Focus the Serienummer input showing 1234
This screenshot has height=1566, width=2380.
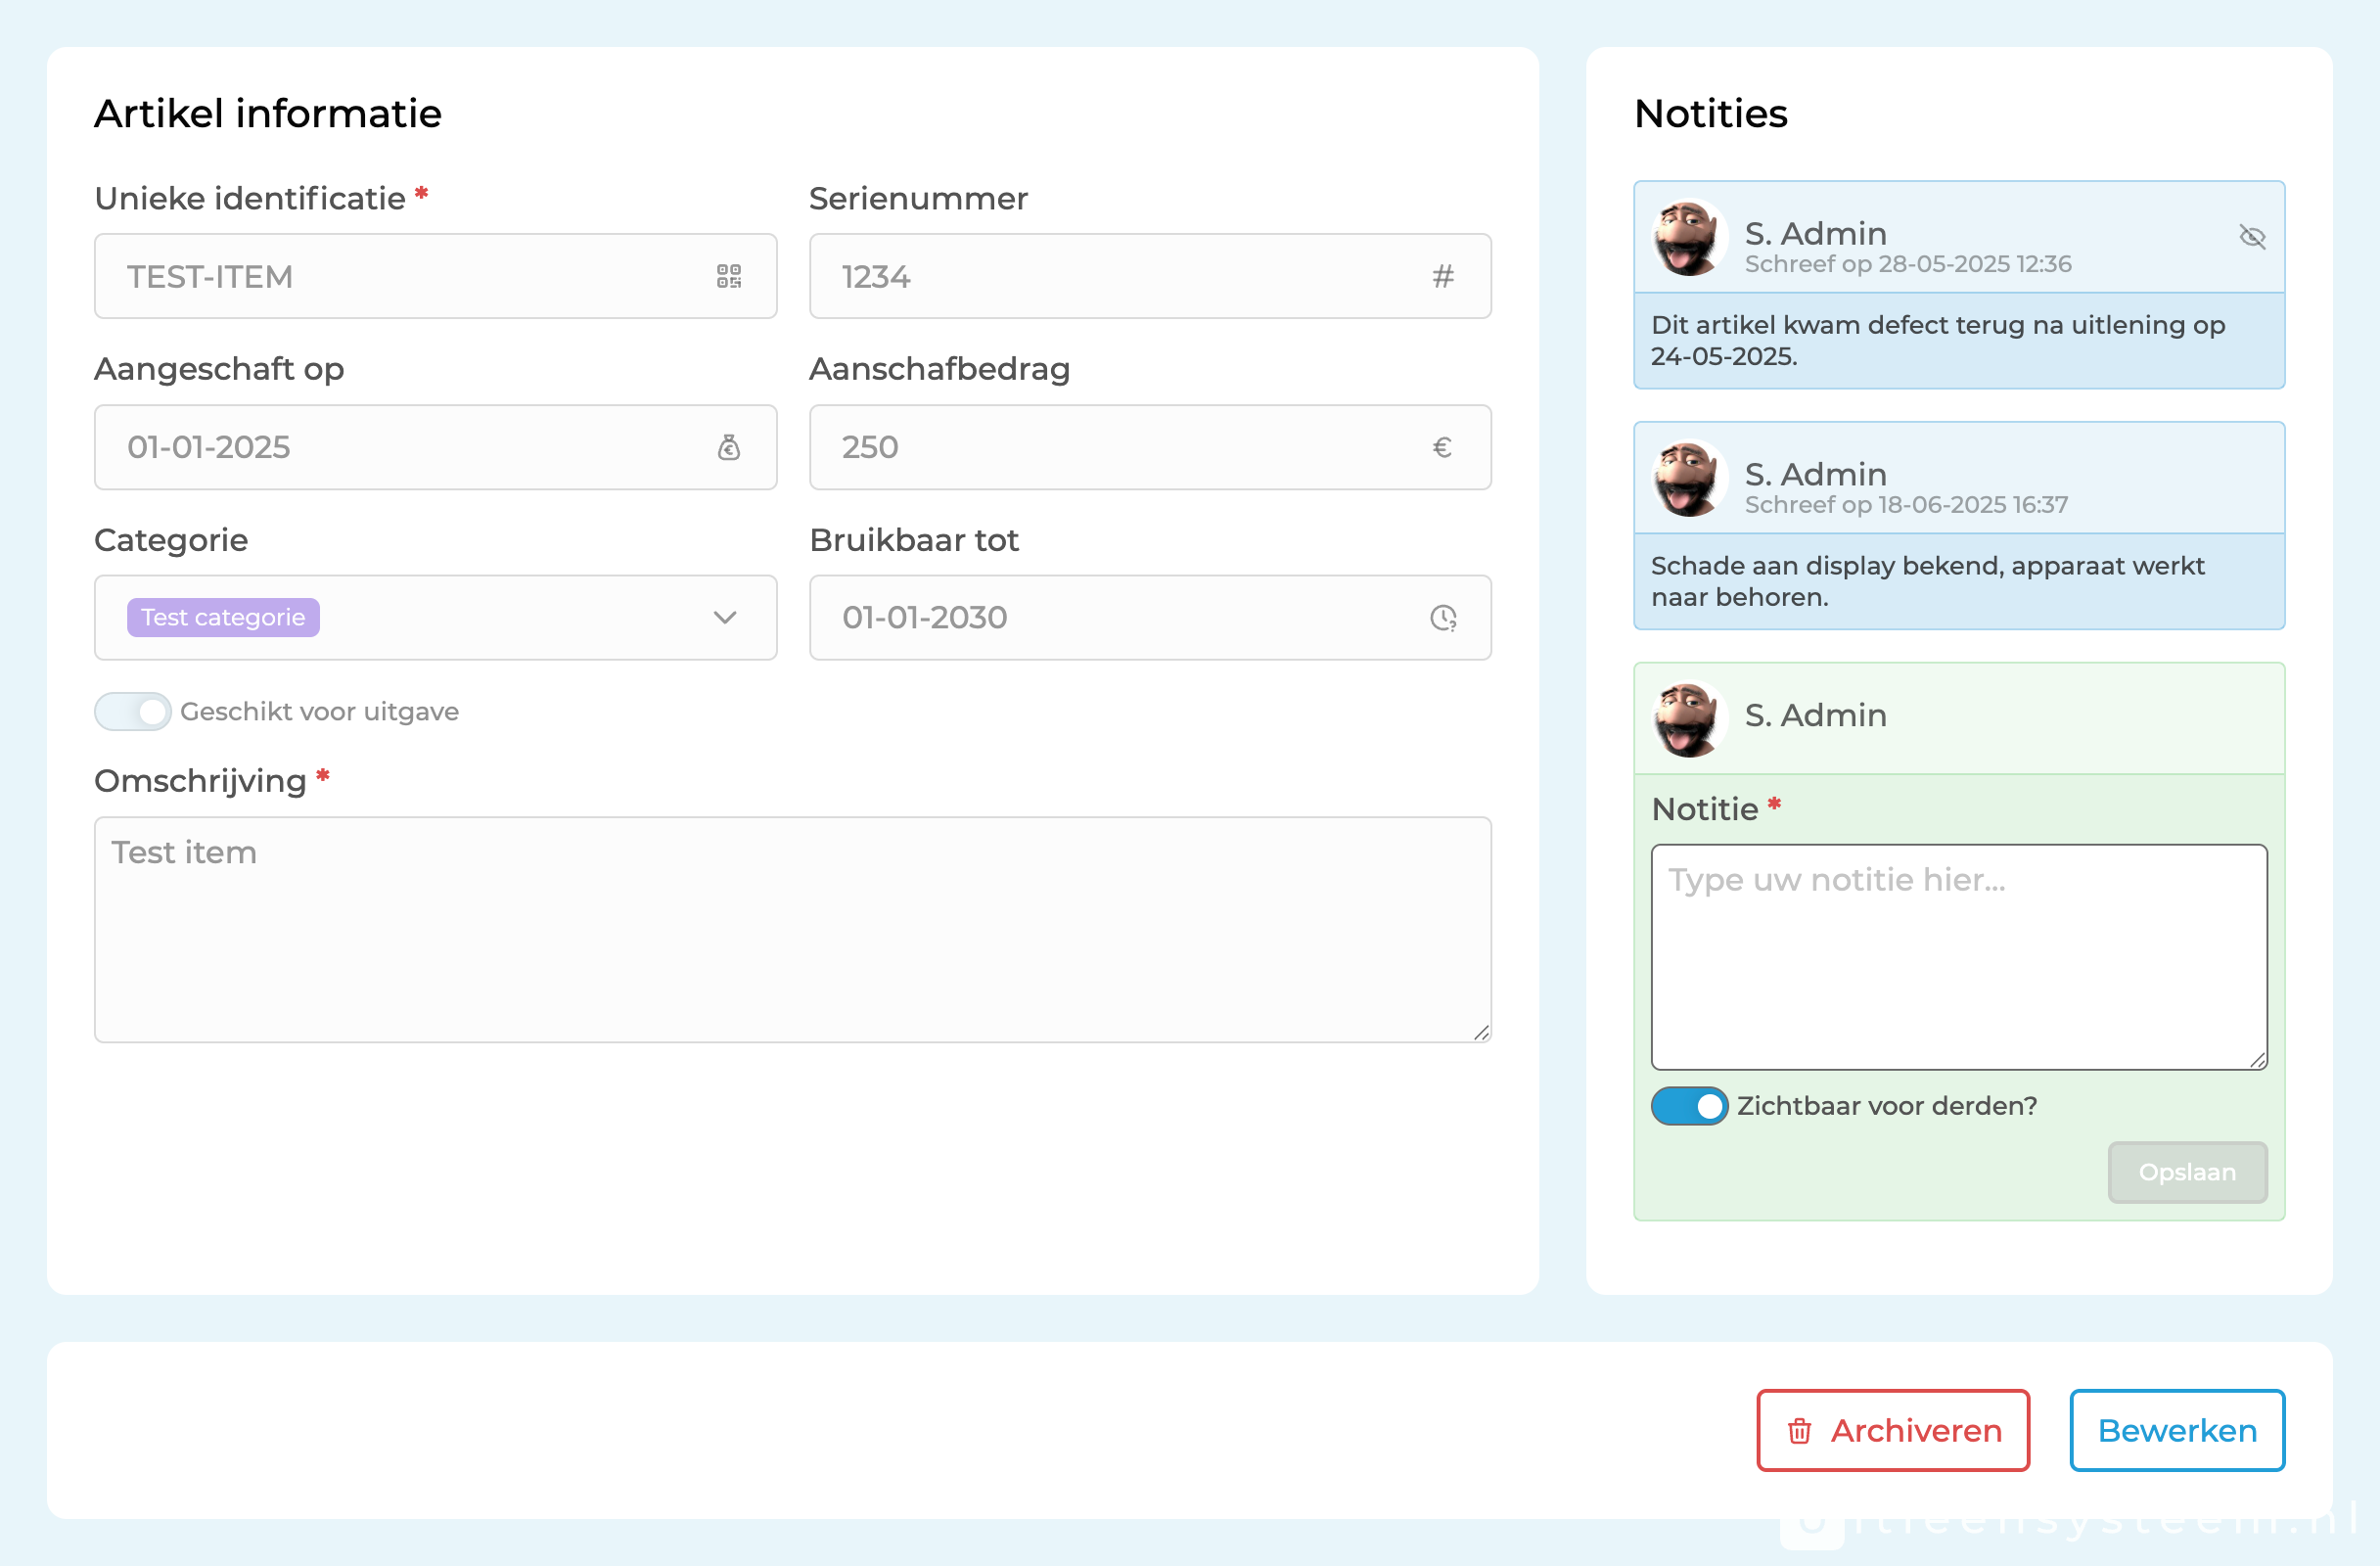click(x=1150, y=276)
